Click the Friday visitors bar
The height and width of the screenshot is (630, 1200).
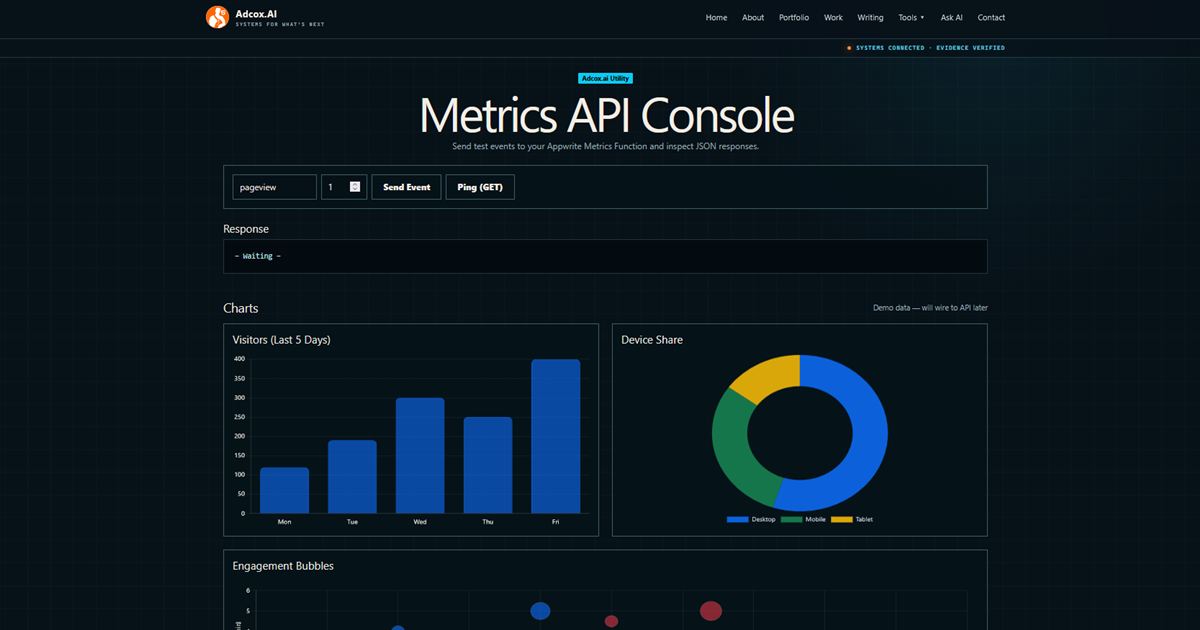(x=556, y=436)
